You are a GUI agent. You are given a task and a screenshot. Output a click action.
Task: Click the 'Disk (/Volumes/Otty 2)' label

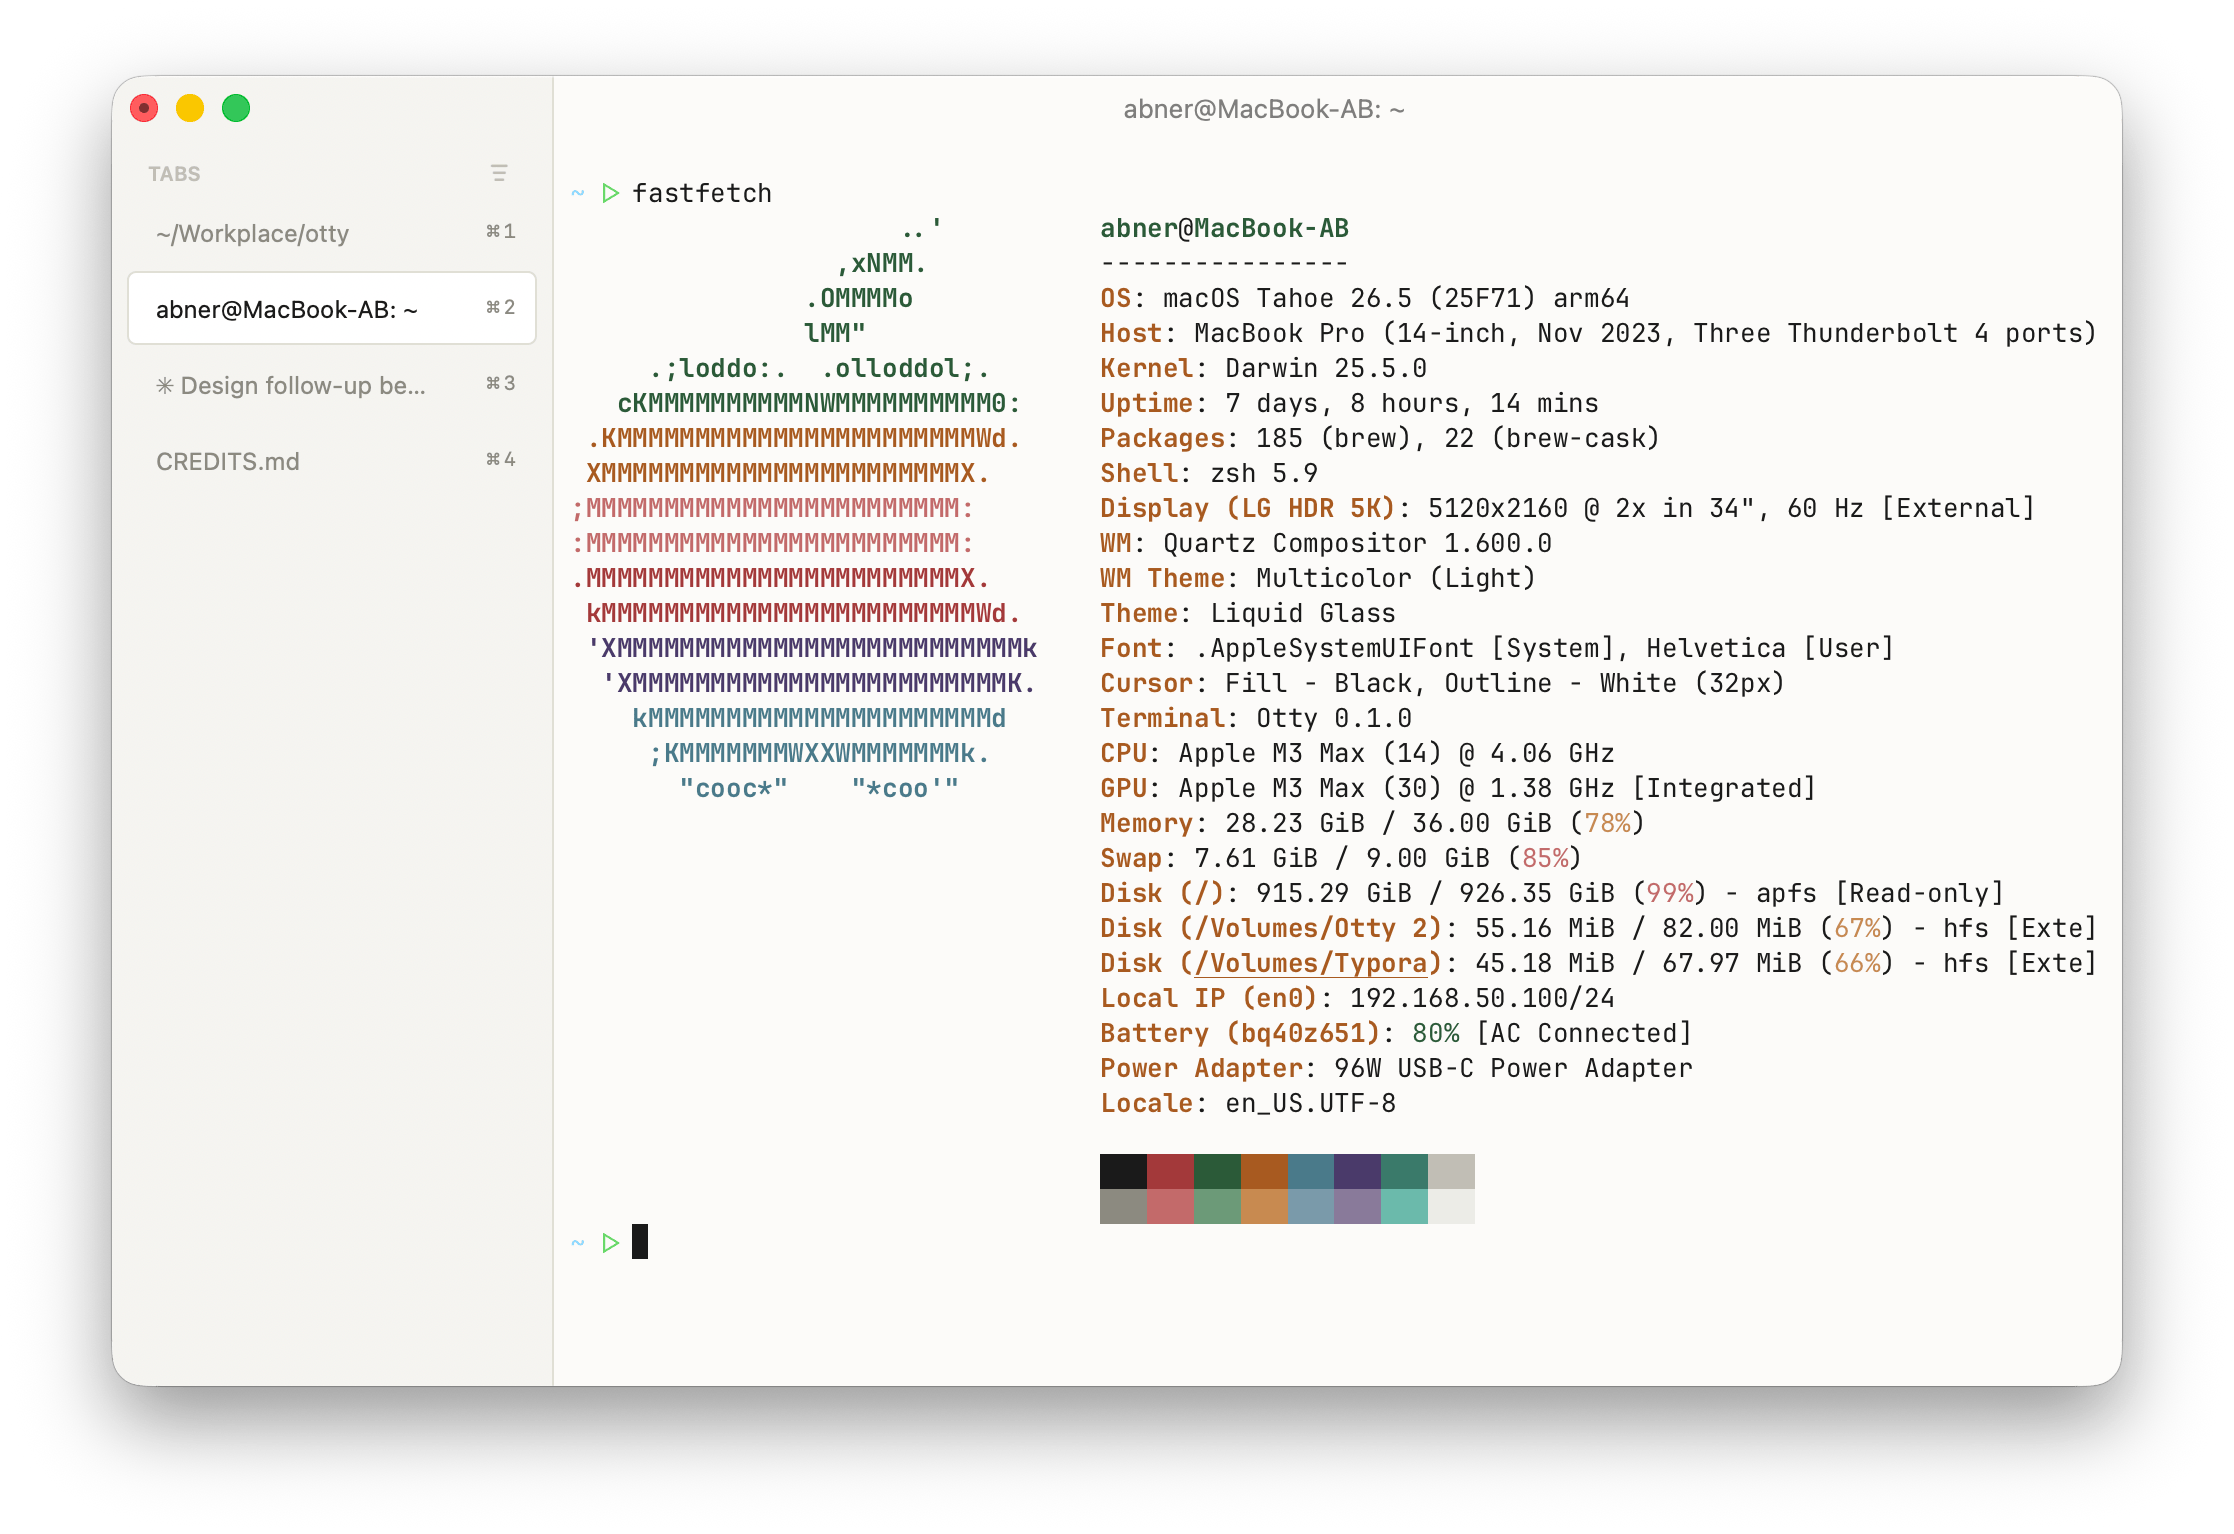coord(1271,928)
